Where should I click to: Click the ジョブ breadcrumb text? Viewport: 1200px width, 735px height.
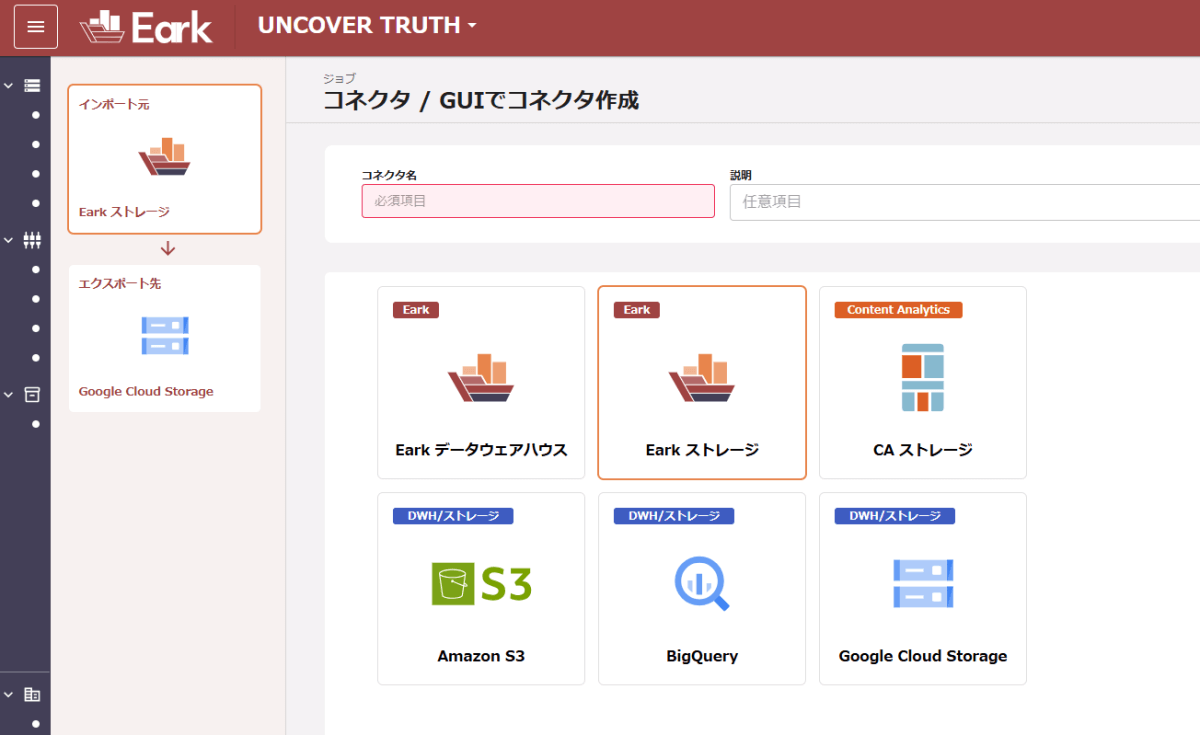pos(339,78)
